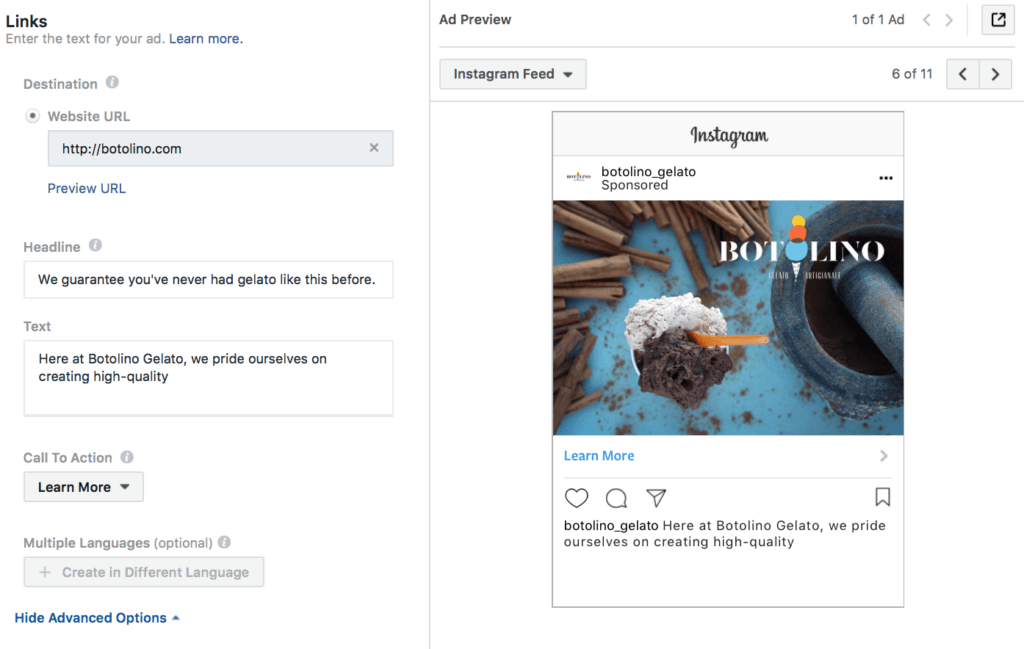Select the Website URL radio button

33,116
